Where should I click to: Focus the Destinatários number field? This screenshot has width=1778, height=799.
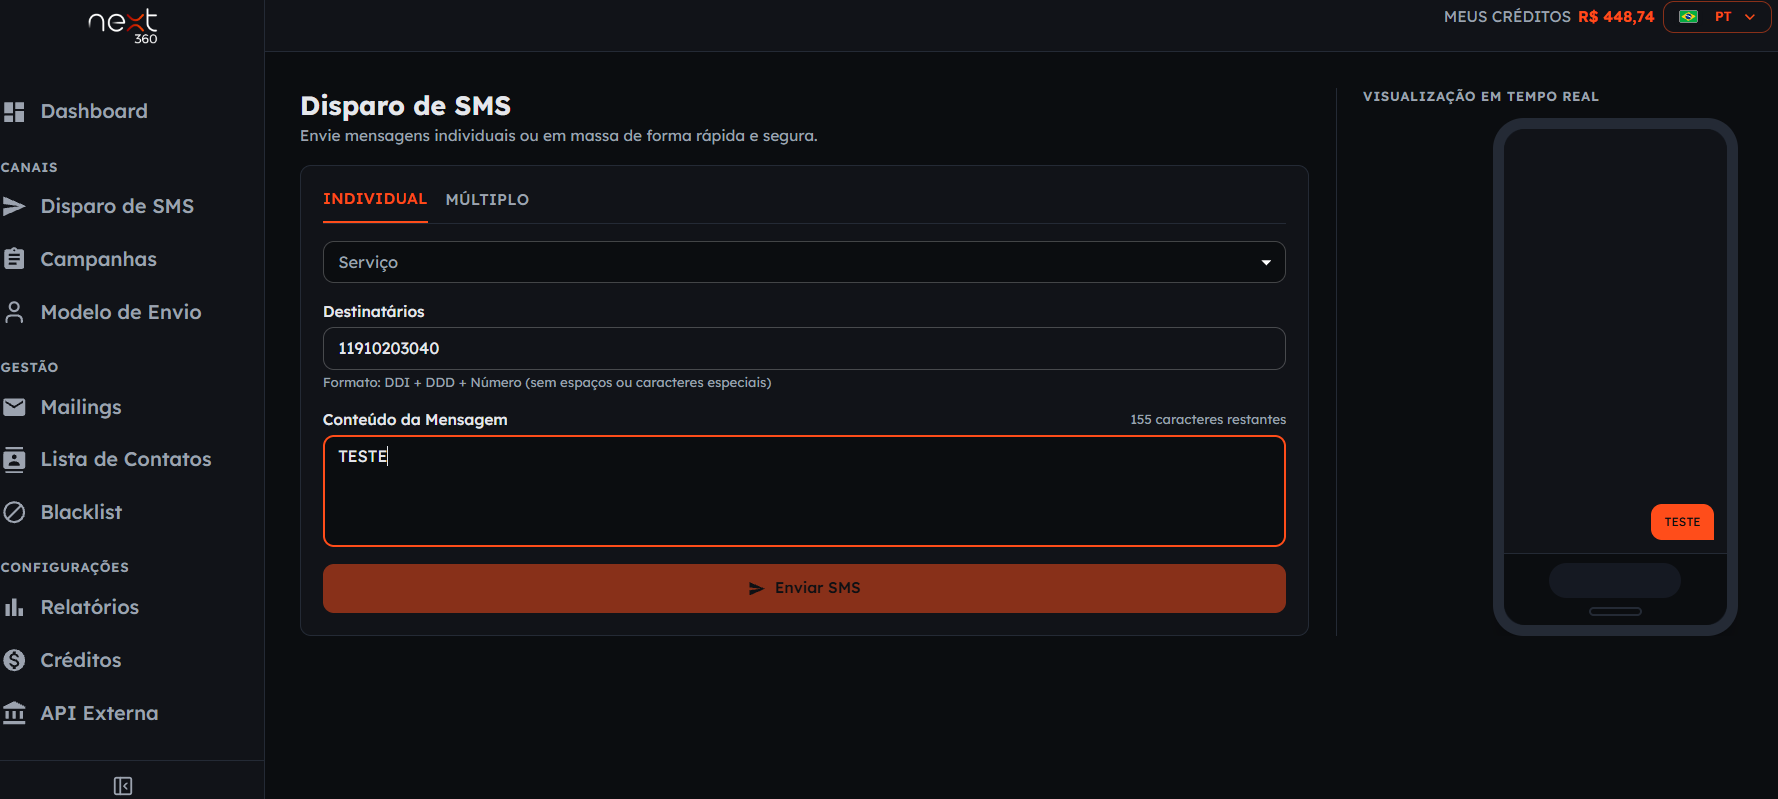click(804, 348)
